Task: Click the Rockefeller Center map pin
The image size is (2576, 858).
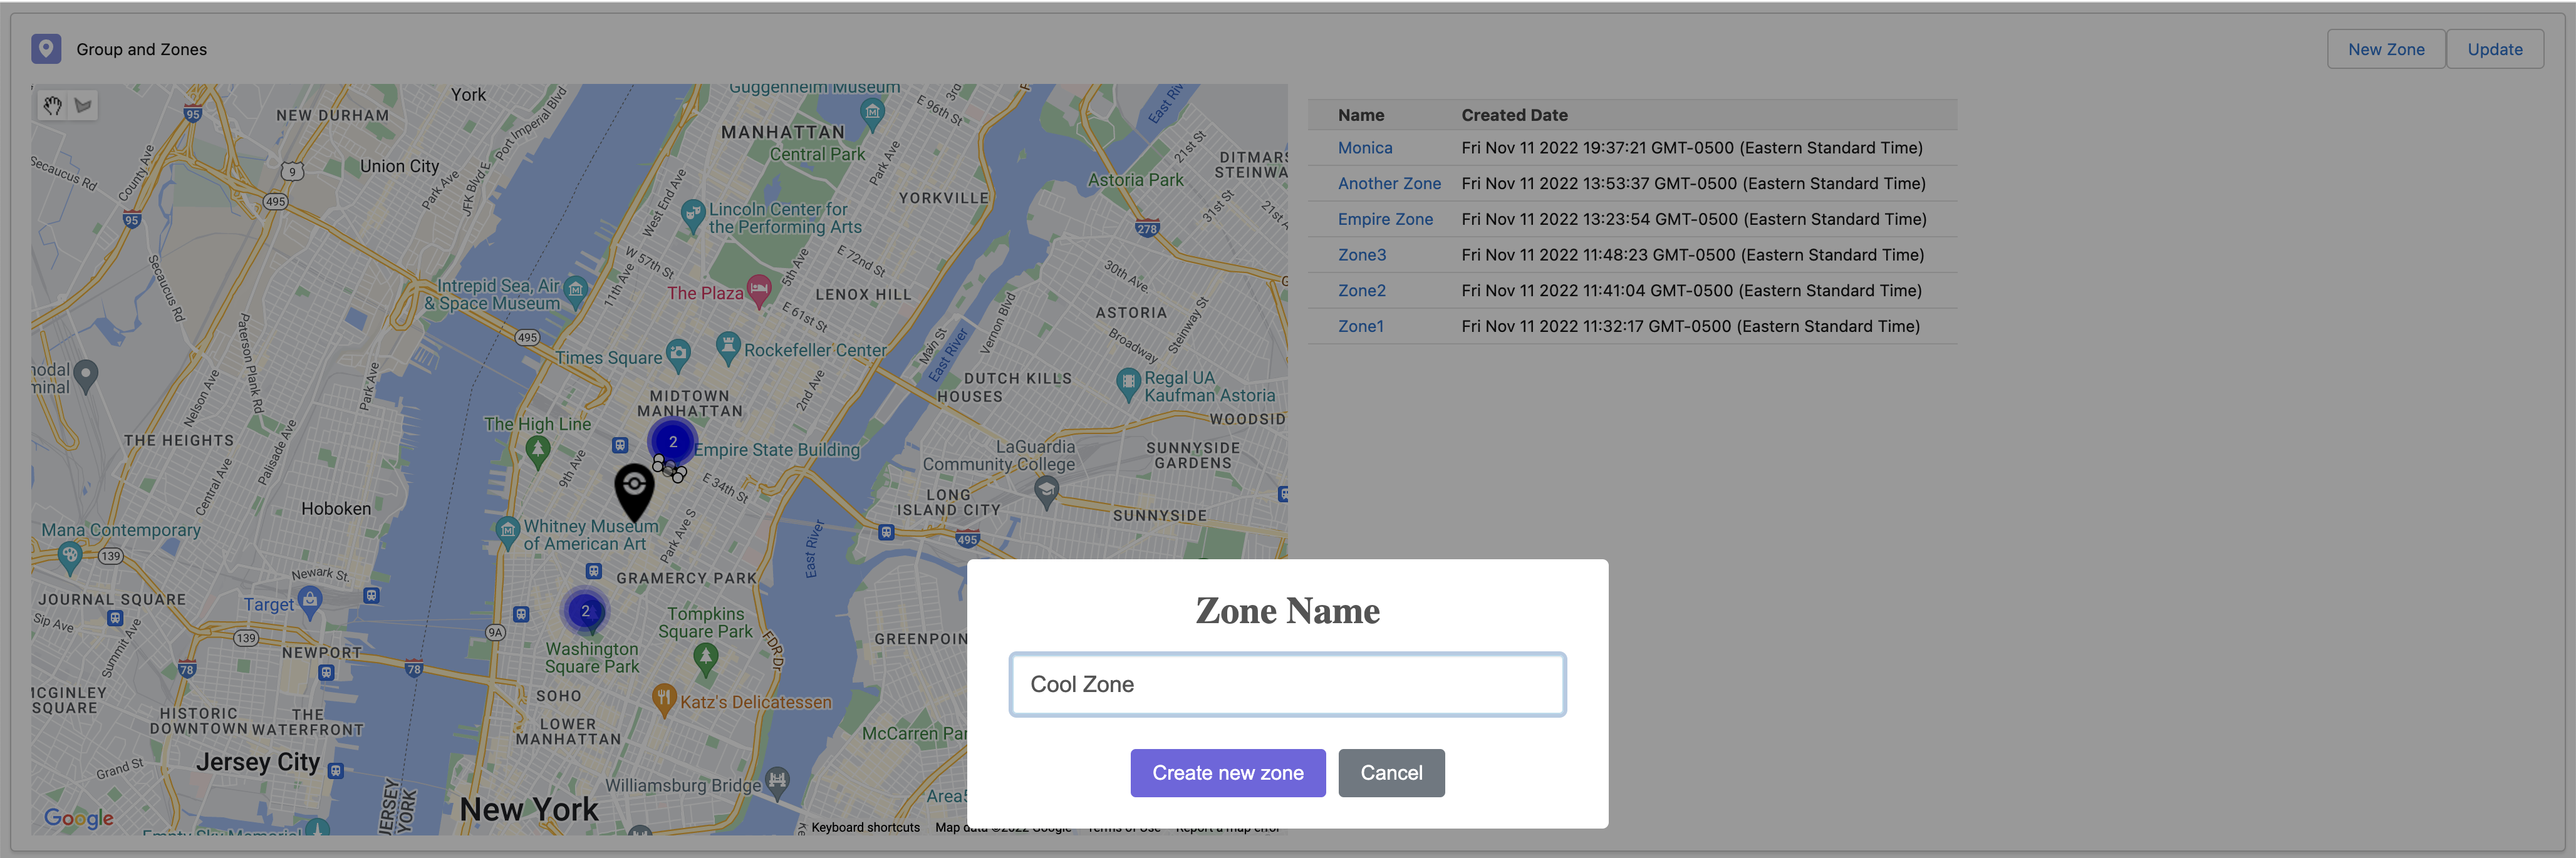Action: 728,347
